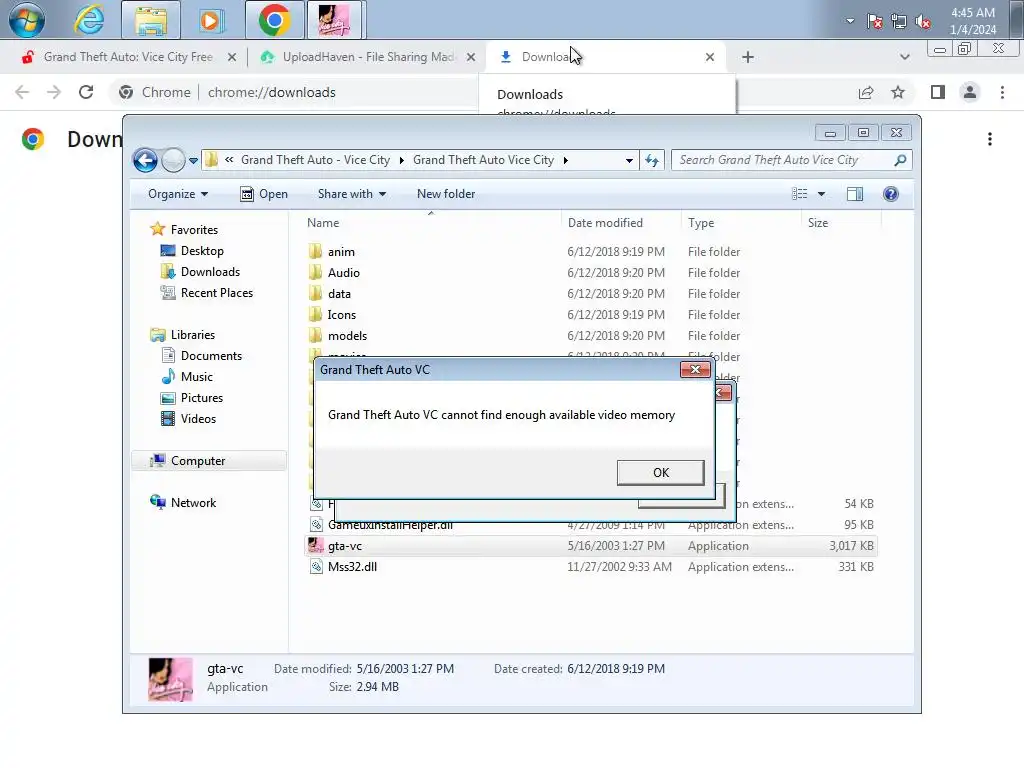Image resolution: width=1024 pixels, height=768 pixels.
Task: Close the Grand Theft Auto VC error dialog
Action: 695,370
